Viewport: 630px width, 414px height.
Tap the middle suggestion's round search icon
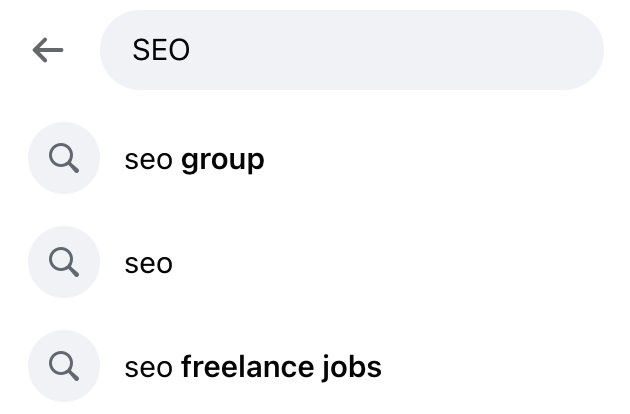[64, 262]
